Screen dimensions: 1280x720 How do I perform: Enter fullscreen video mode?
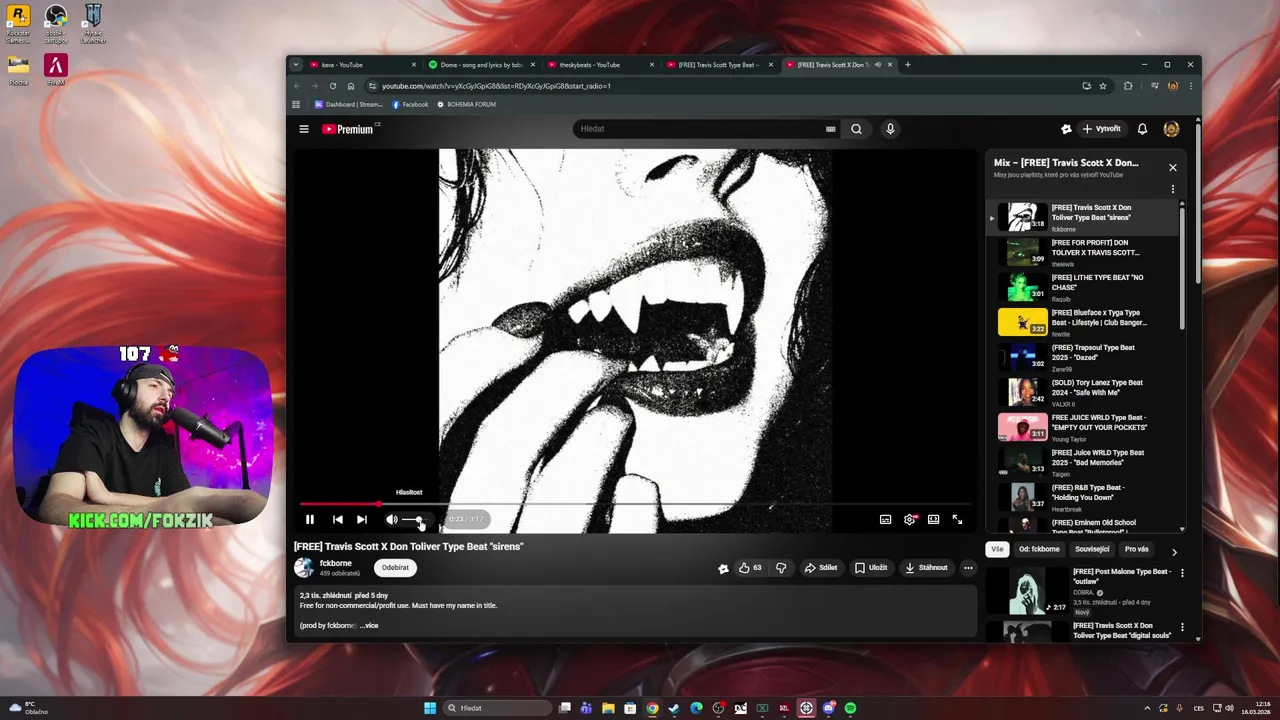point(957,519)
